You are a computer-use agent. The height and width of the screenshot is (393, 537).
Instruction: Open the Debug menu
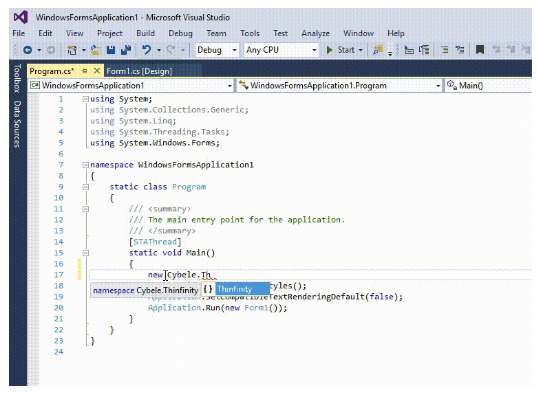click(180, 33)
